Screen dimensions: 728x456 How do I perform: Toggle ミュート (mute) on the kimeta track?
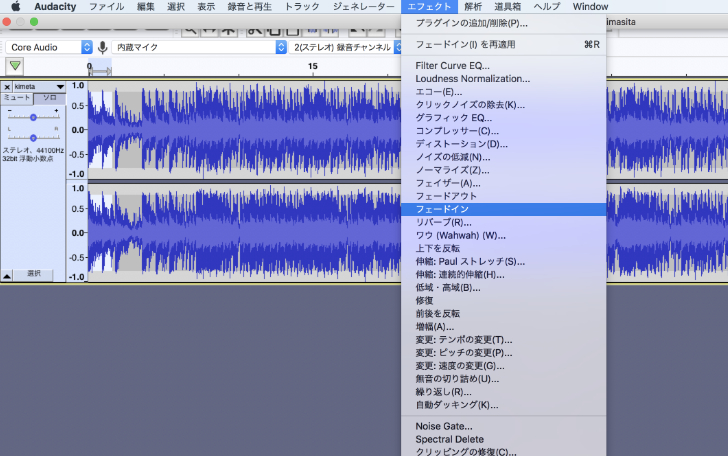point(17,98)
